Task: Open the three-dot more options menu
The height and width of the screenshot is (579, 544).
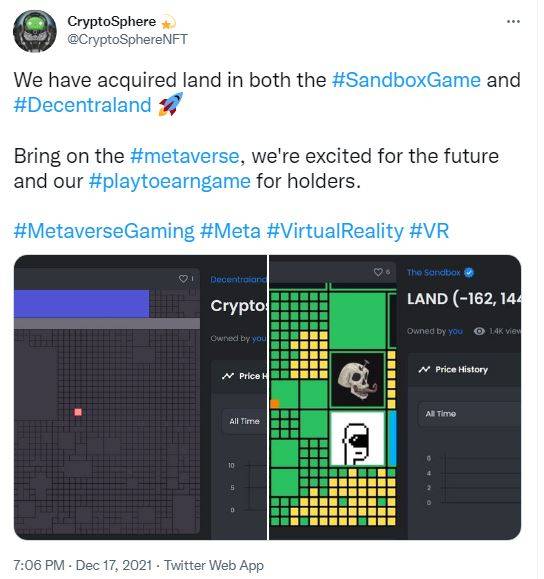Action: pos(513,21)
